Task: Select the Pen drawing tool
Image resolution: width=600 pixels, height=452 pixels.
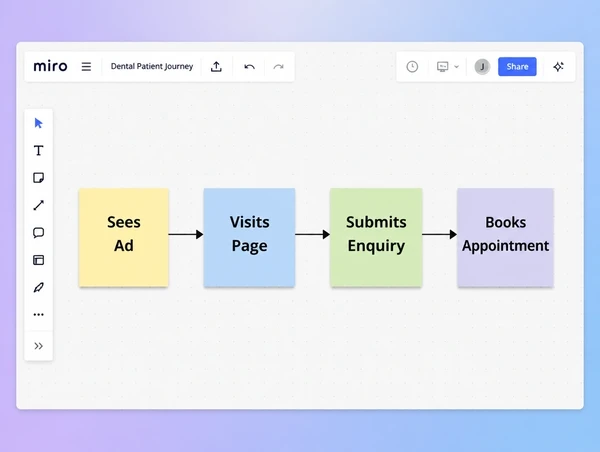Action: [x=39, y=287]
